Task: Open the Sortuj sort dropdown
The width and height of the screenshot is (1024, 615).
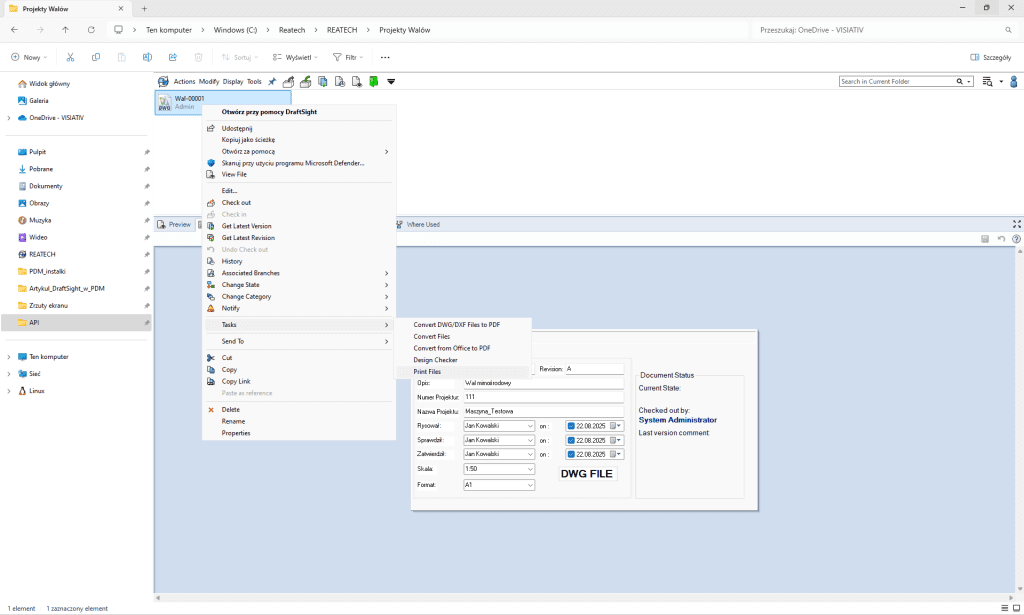Action: 240,57
